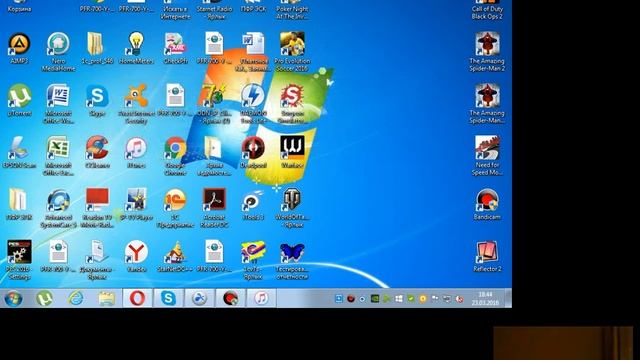
Task: Click the Show desktop button beside the clock
Action: coord(508,298)
